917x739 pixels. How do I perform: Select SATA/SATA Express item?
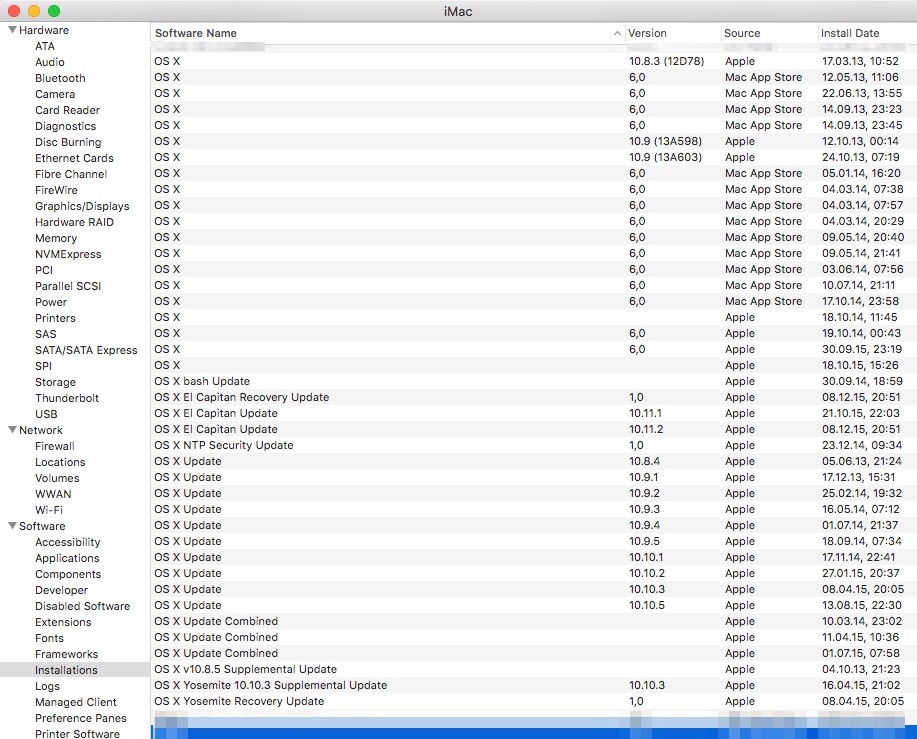86,350
